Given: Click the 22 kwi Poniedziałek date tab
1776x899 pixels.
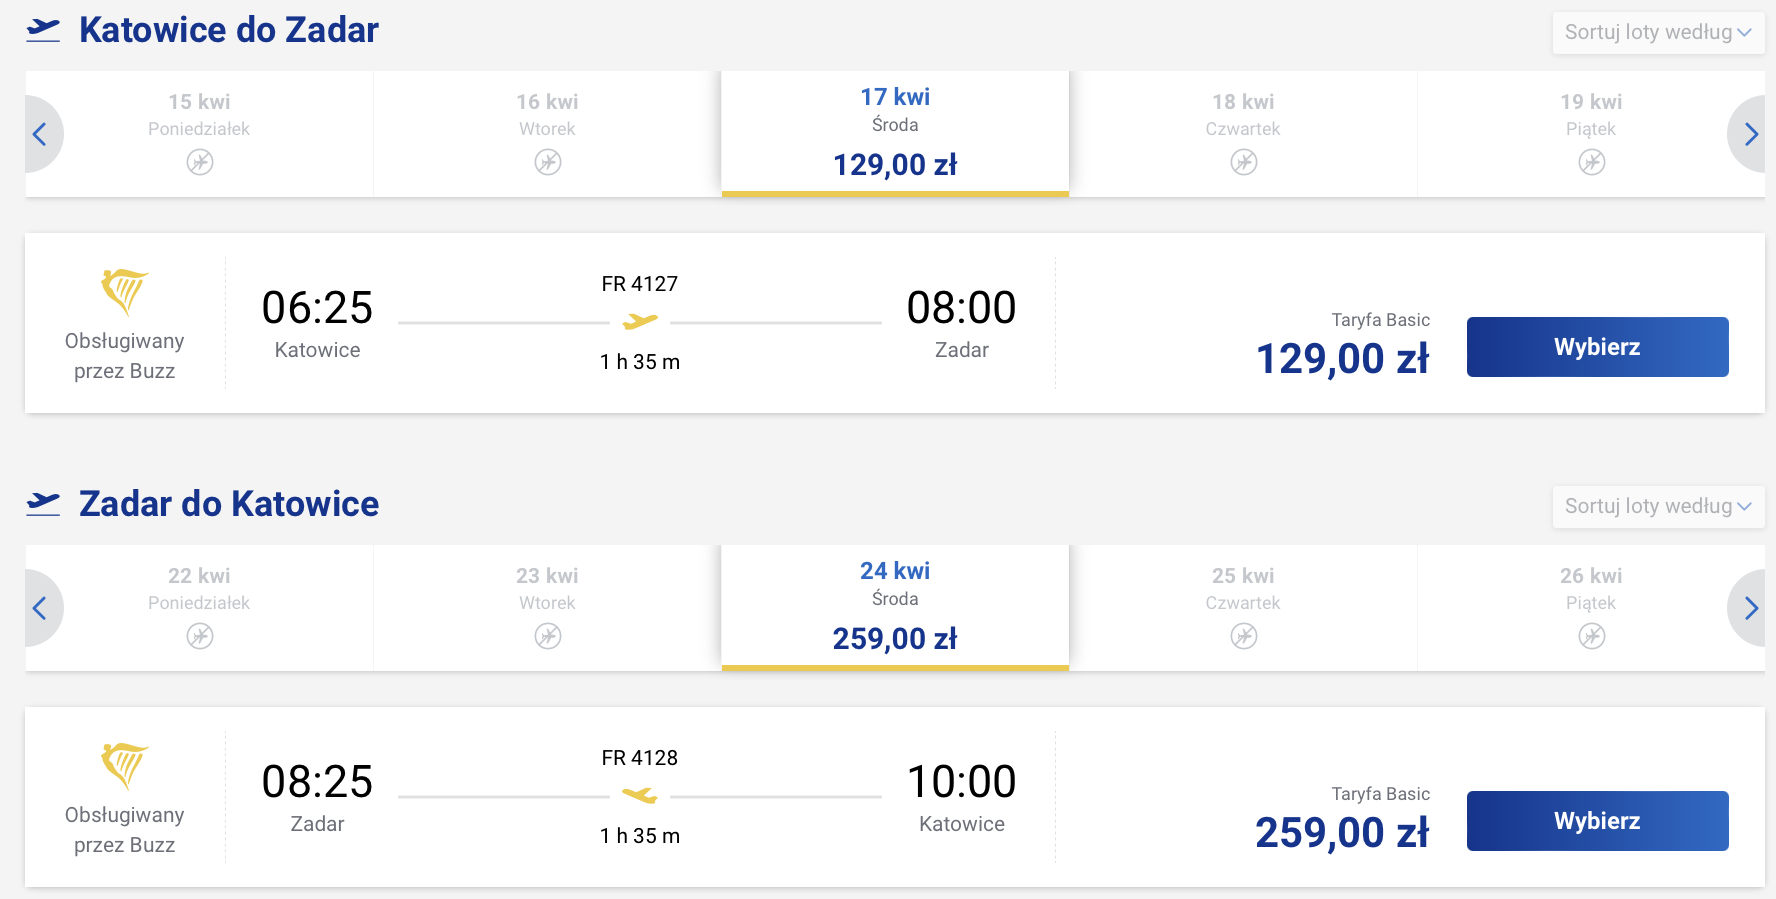Looking at the screenshot, I should point(199,606).
